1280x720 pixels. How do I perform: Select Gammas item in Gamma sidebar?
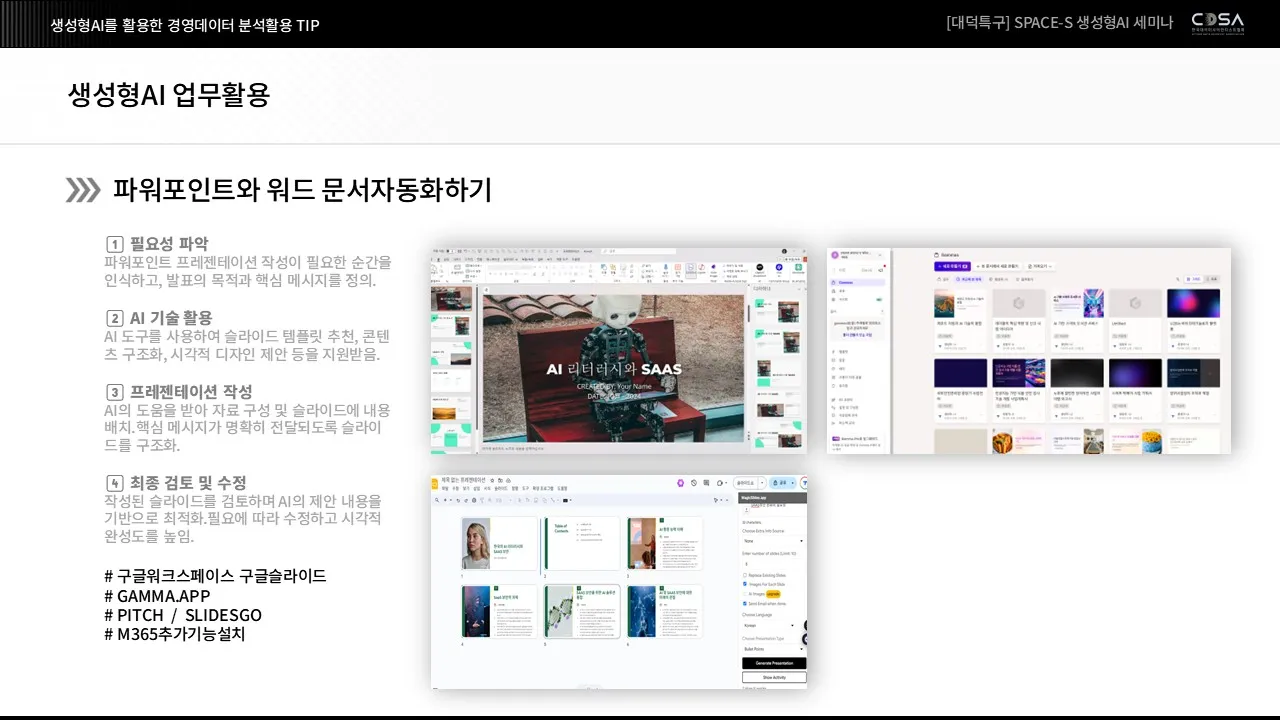pos(847,283)
